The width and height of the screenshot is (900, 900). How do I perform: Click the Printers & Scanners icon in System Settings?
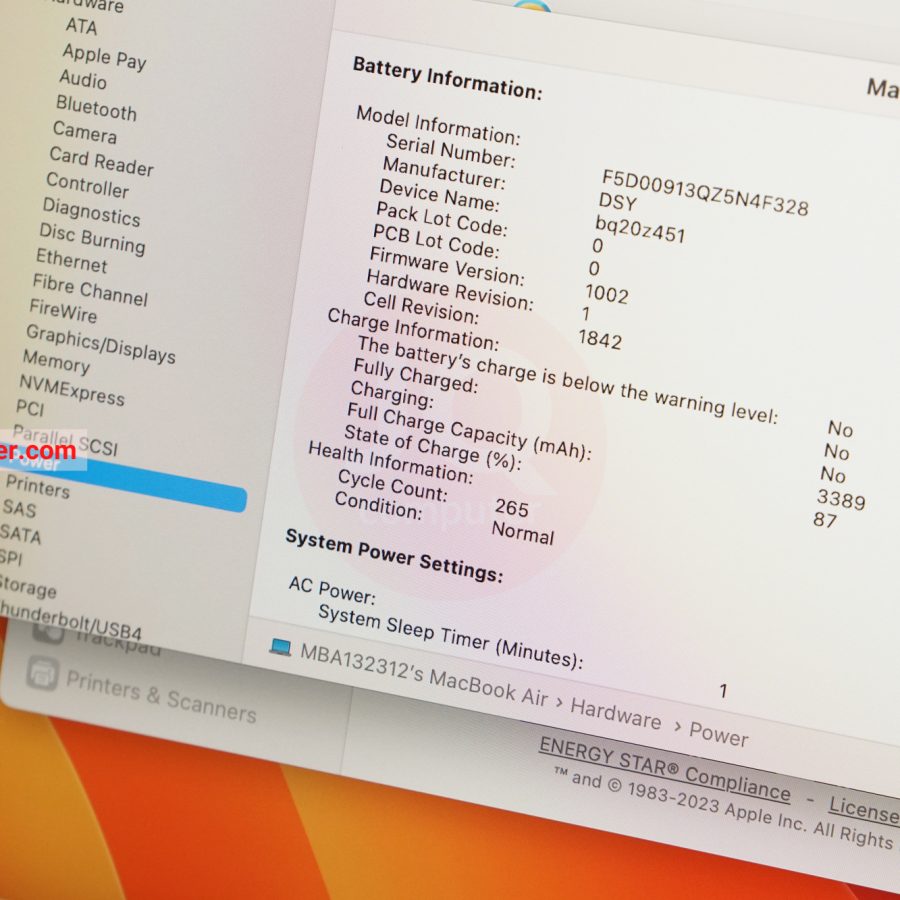click(42, 673)
